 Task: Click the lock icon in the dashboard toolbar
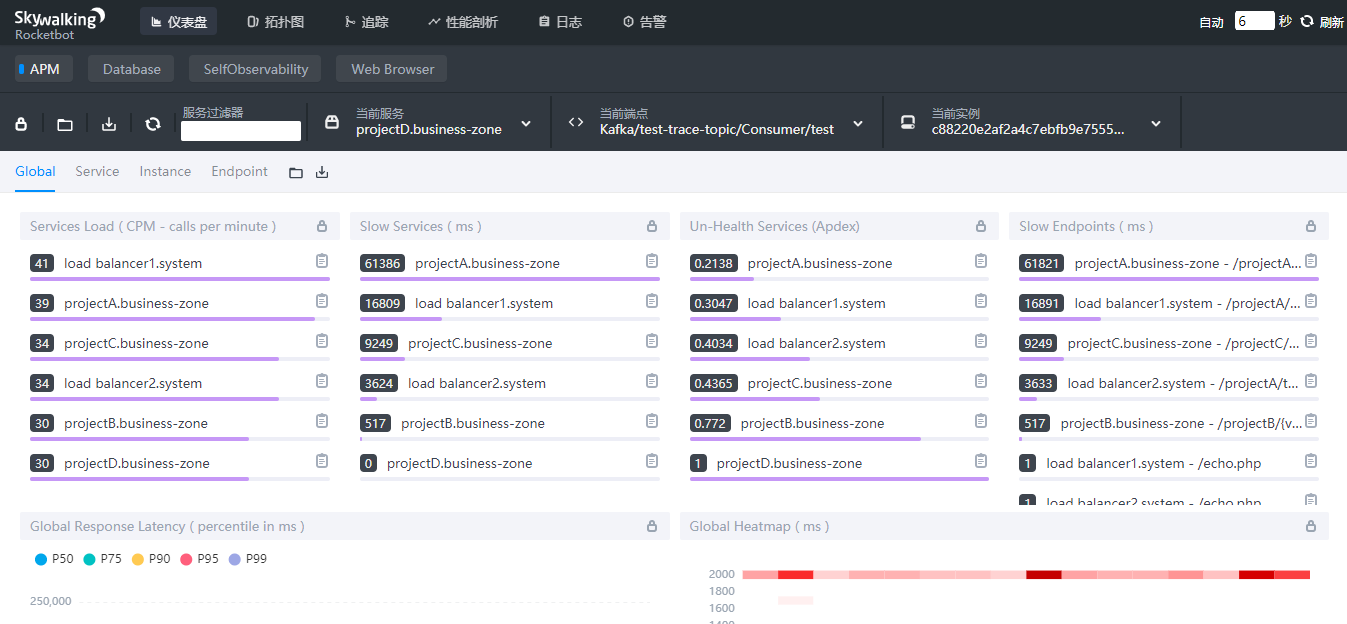[x=21, y=124]
